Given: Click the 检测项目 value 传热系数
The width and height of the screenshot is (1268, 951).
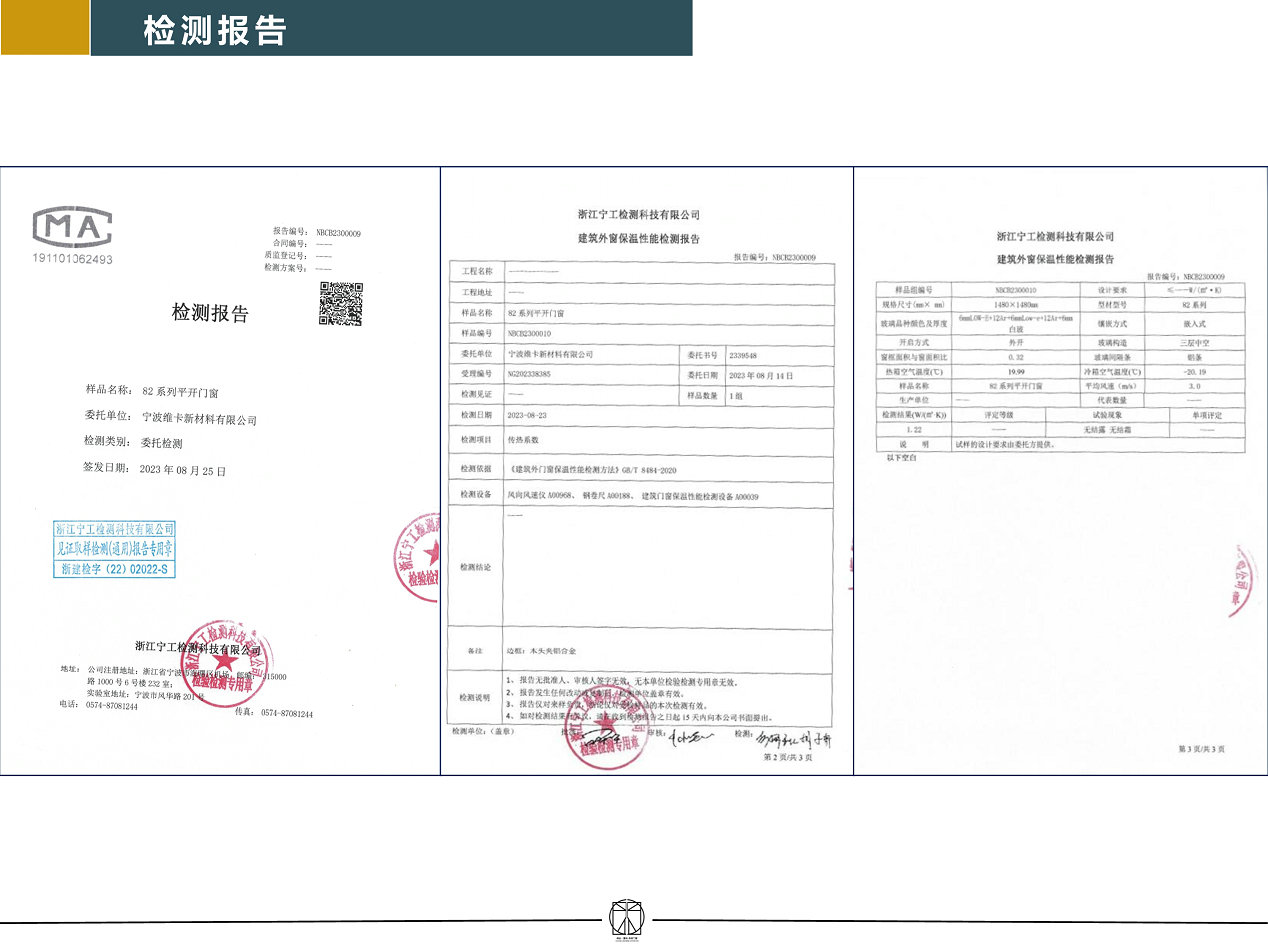Looking at the screenshot, I should point(524,440).
